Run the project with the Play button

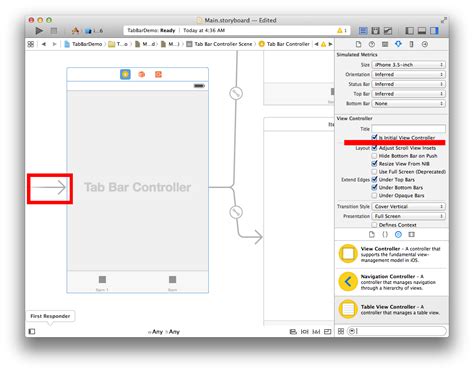click(39, 31)
